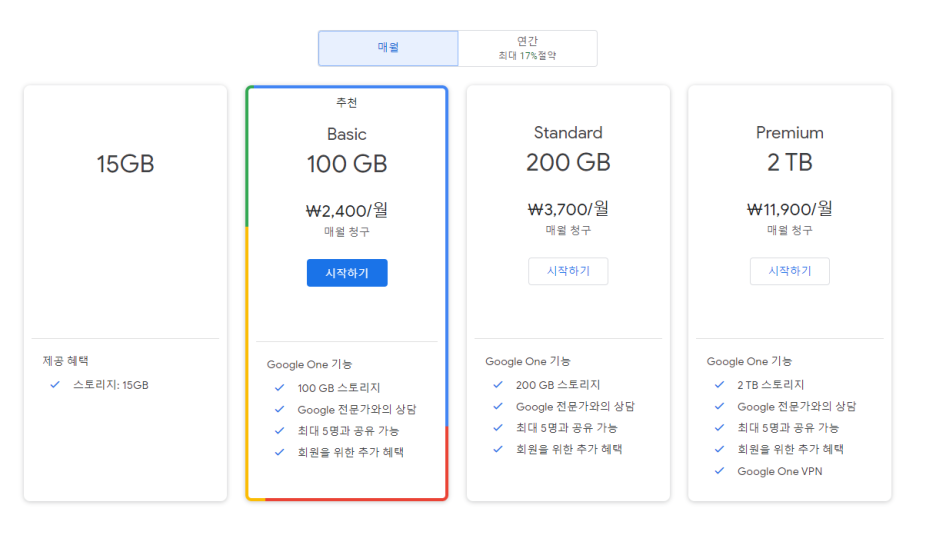Click checkmark next to Premium 최대 5명과 공유 가능

pos(719,428)
